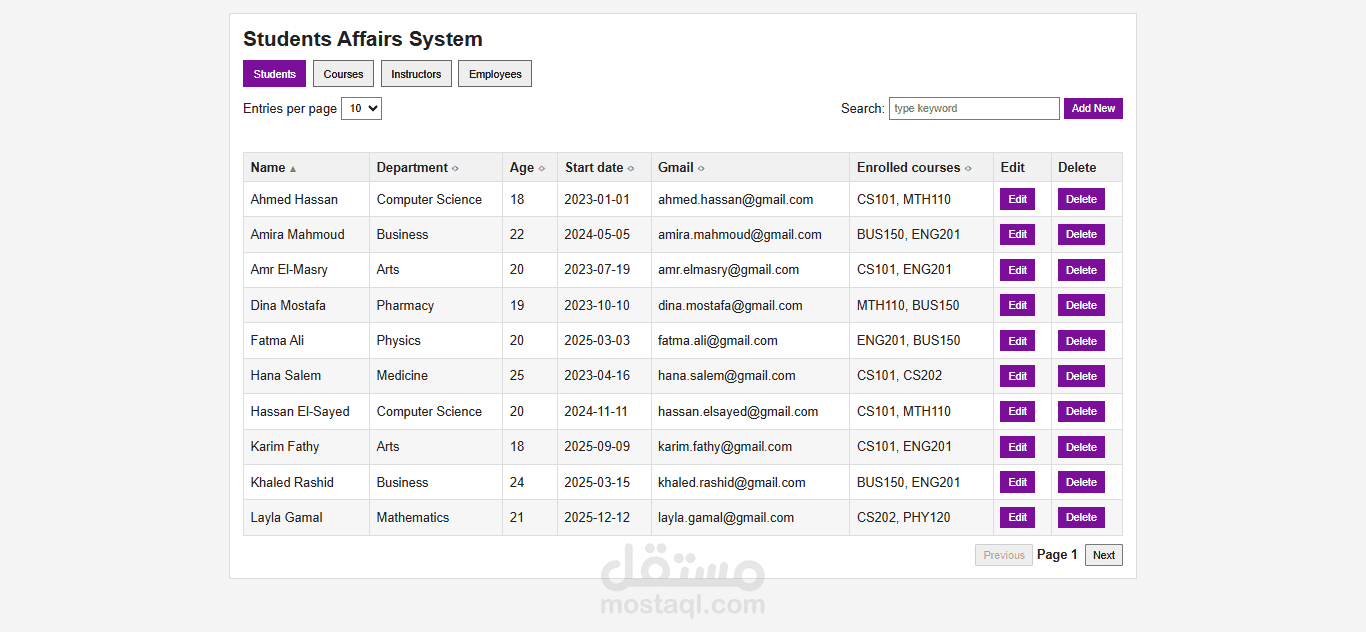Delete Karim Fathy's record

(1081, 447)
